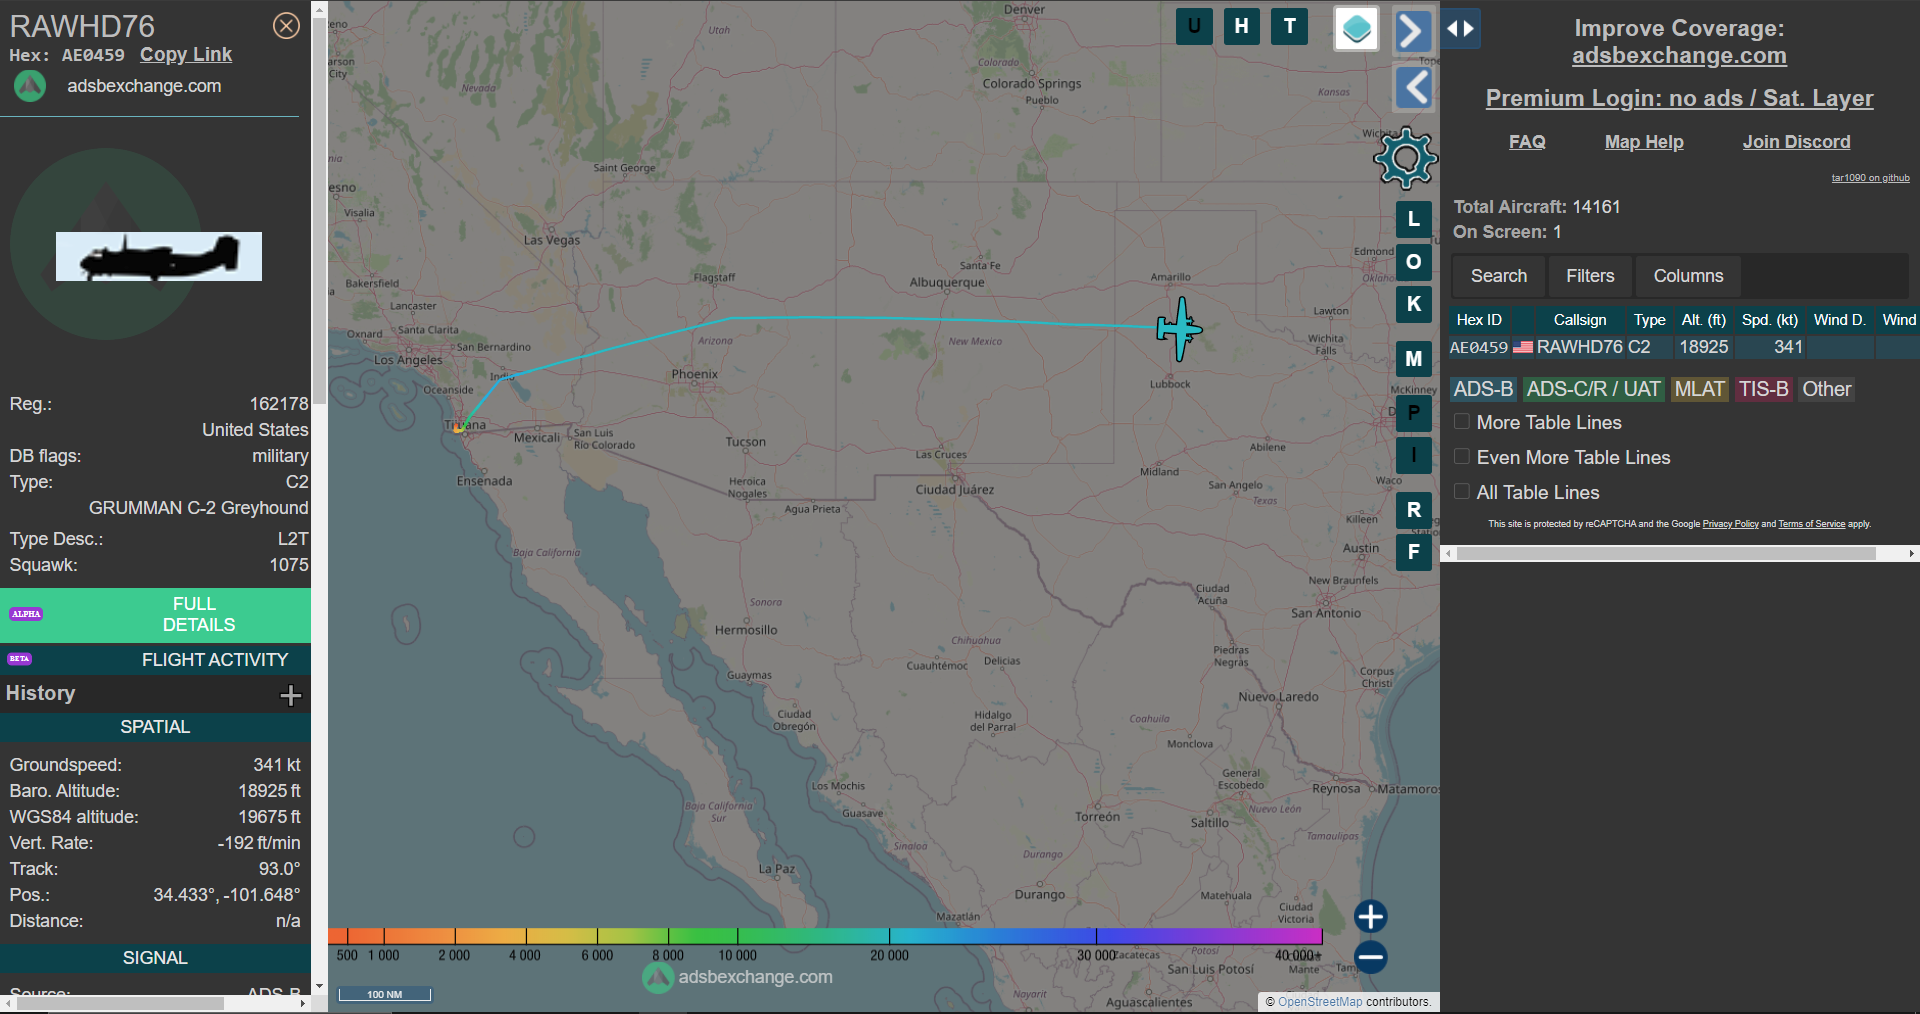Screen dimensions: 1920x1014
Task: Click the info panel vertical scrollbar
Action: 320,210
